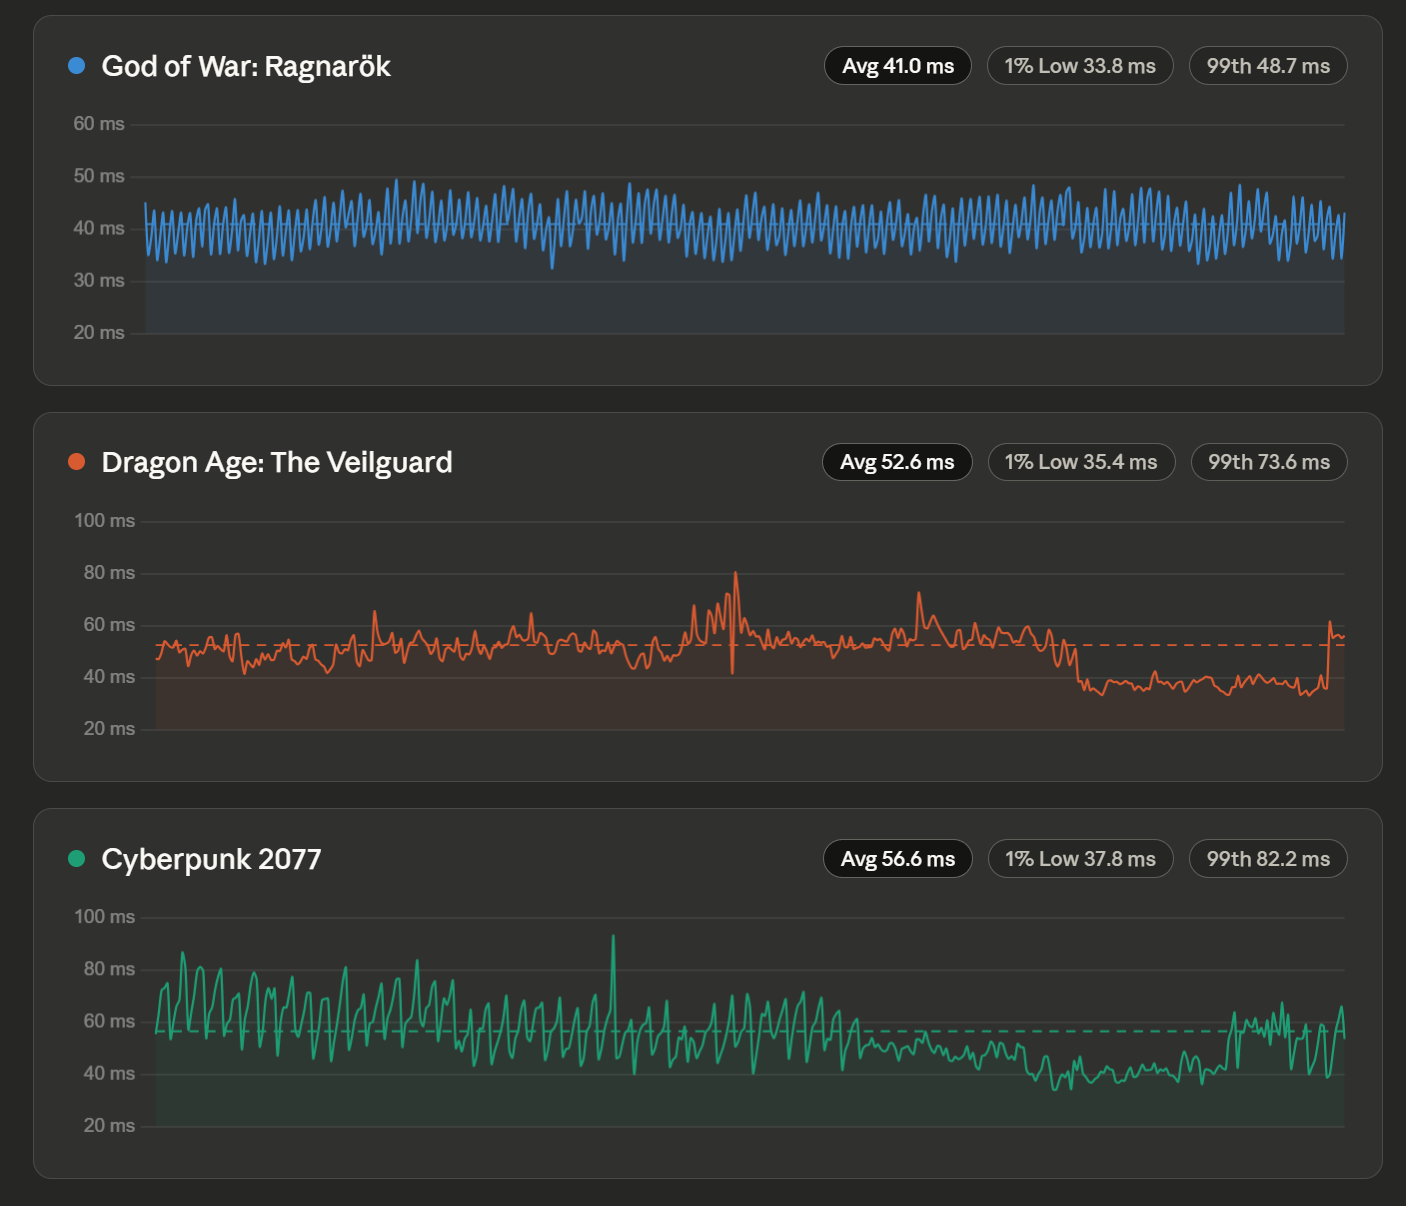Switch to the 1% Low 35.4 ms pill

(x=1081, y=462)
